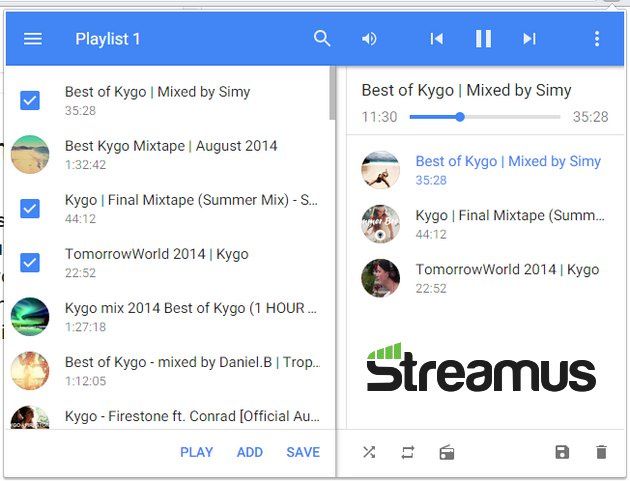Click stream thumbnail of TomorrowWorld 2014

point(380,278)
